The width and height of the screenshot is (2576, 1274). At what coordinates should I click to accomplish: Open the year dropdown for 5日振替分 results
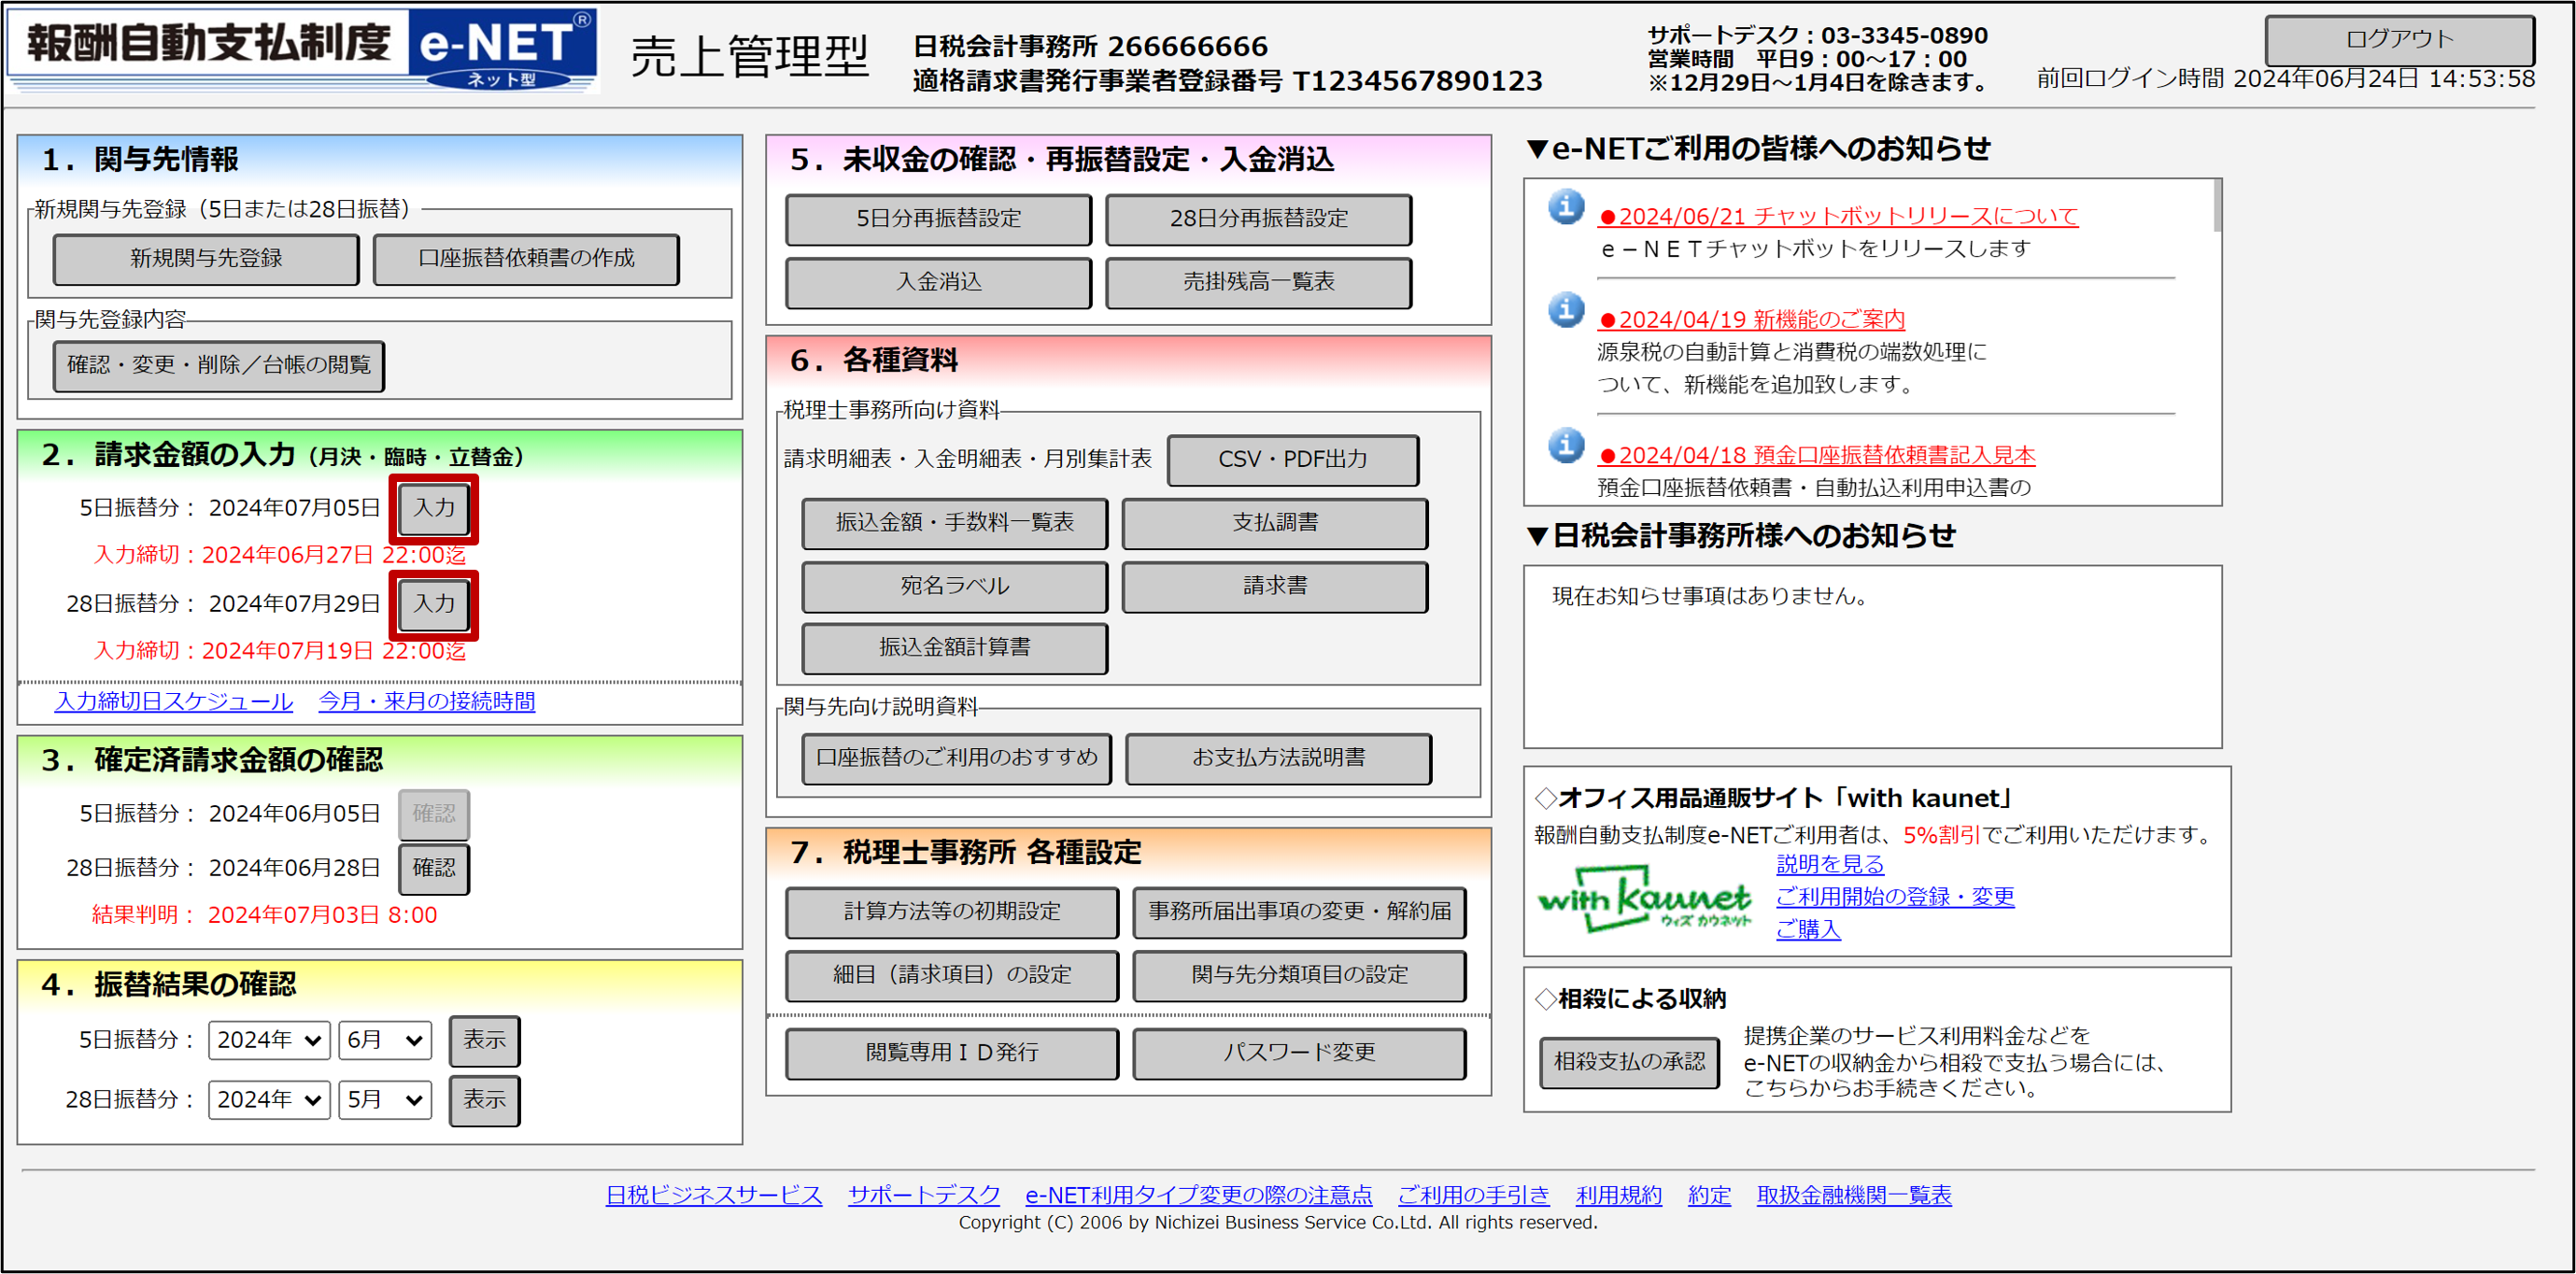click(x=269, y=1040)
